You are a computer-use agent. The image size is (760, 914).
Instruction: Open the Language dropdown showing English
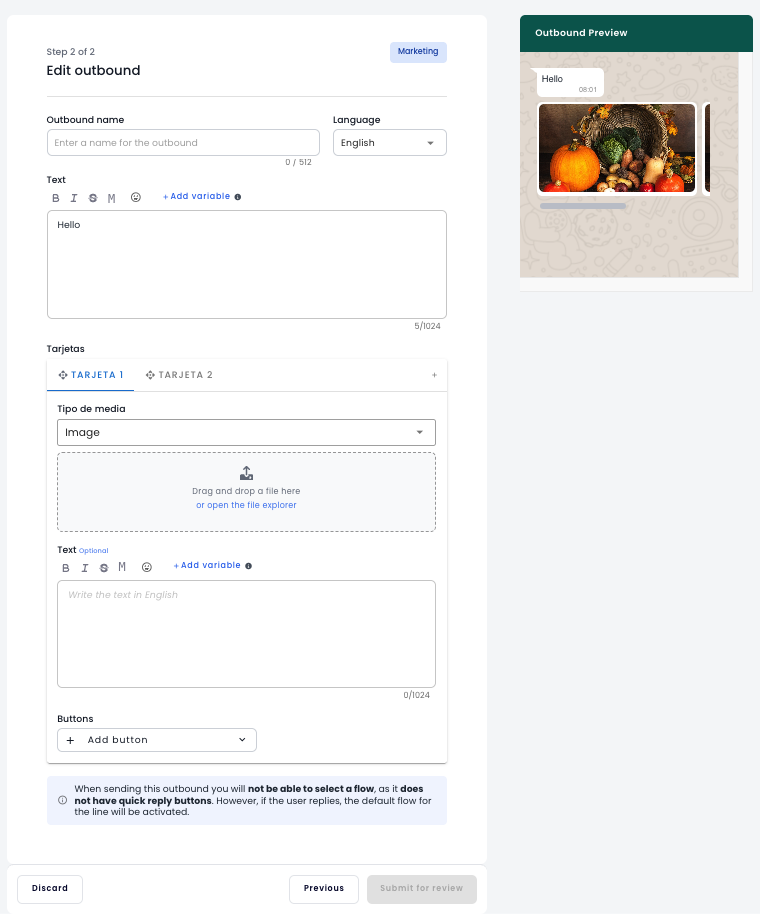[x=390, y=143]
